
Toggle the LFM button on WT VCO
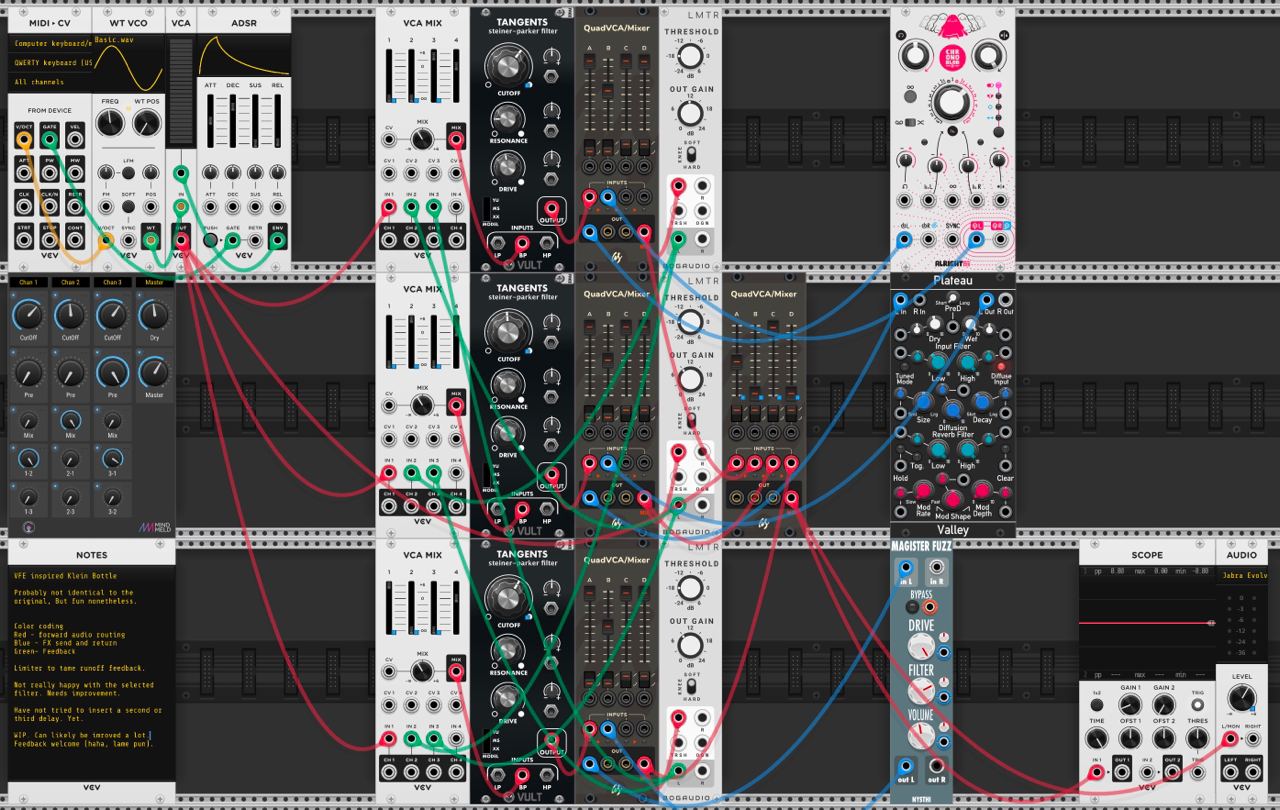coord(129,173)
